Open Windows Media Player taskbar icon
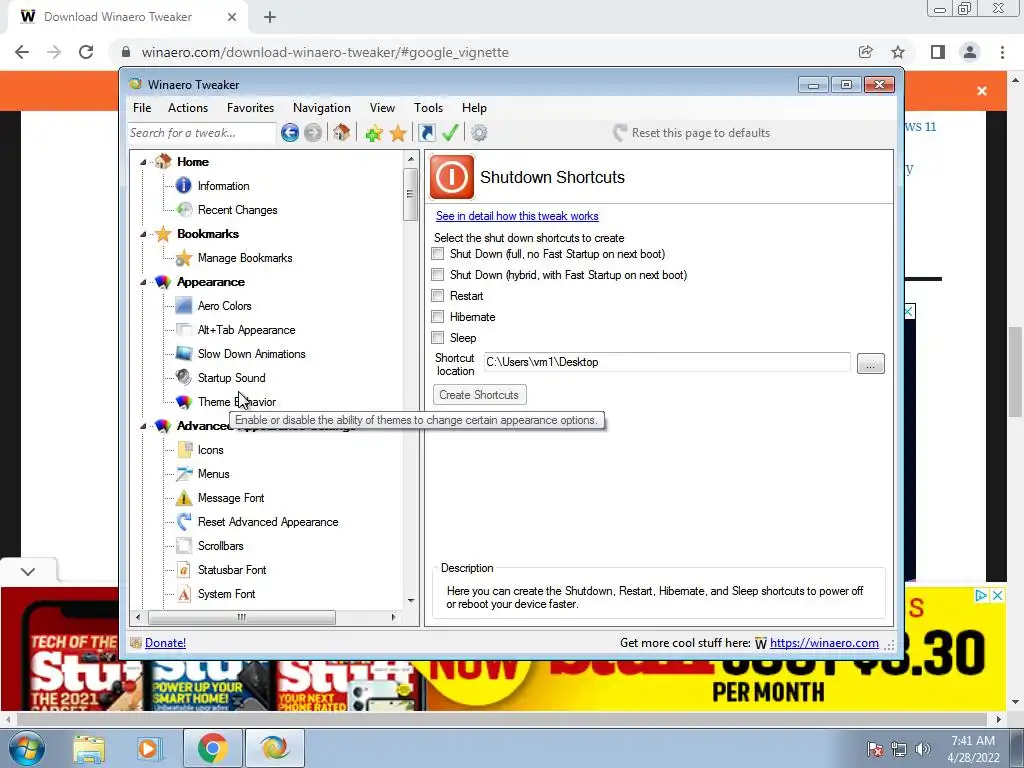1024x768 pixels. click(150, 748)
